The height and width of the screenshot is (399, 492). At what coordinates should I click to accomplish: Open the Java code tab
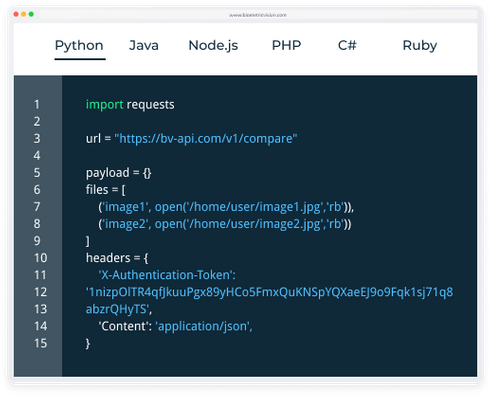pyautogui.click(x=144, y=46)
